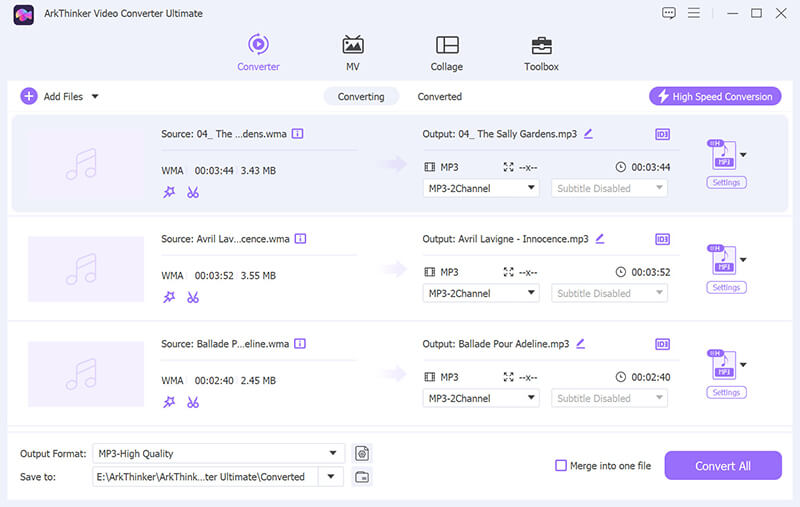The image size is (800, 507).
Task: Open cut scissors for Ballade Pour Adeline
Action: point(192,402)
